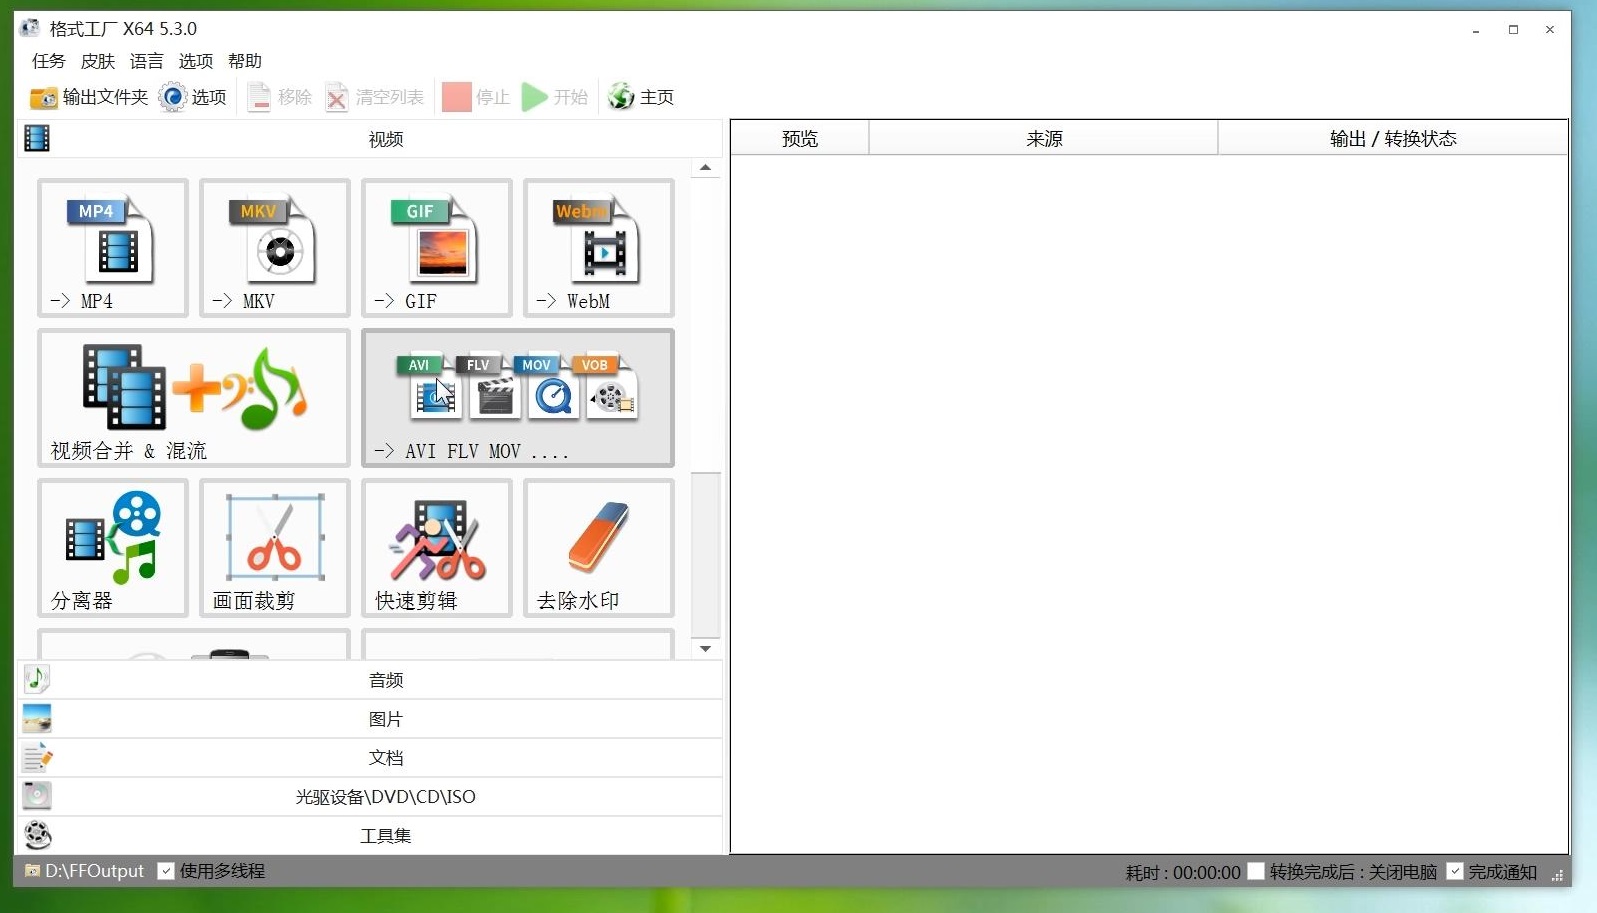Open the 画面裁剪 crop tool
Viewport: 1597px width, 913px height.
coord(275,548)
